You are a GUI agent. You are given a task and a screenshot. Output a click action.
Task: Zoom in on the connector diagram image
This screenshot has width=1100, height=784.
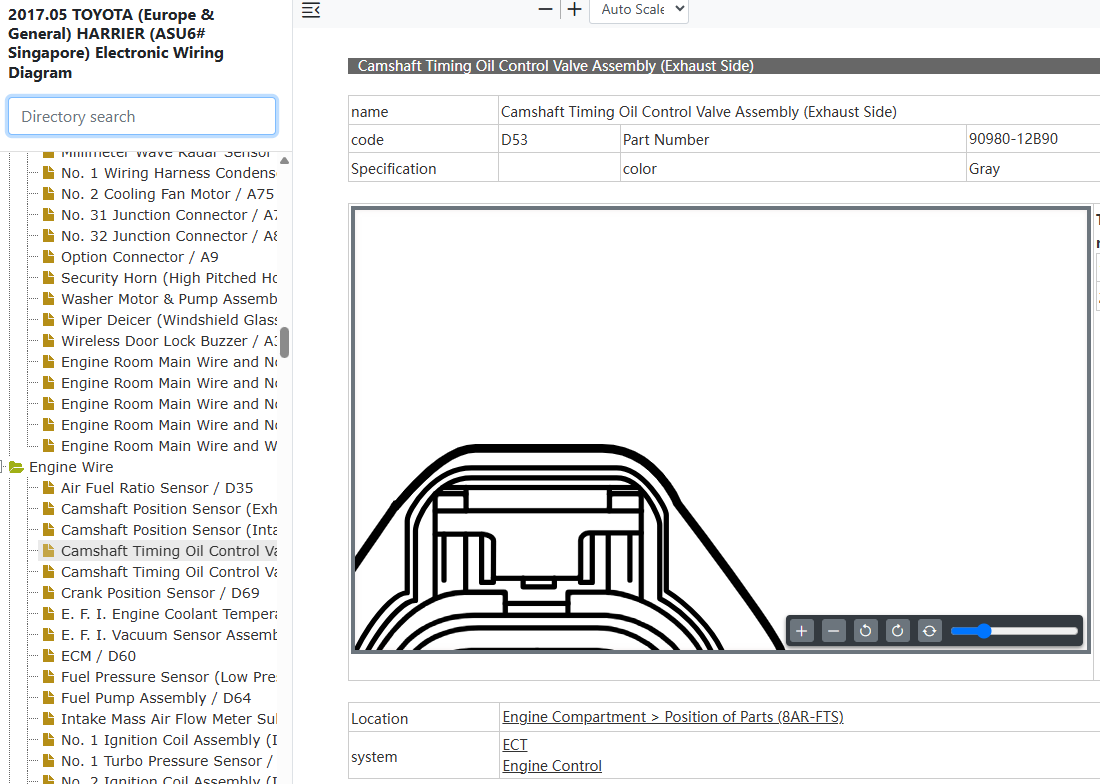[x=801, y=630]
